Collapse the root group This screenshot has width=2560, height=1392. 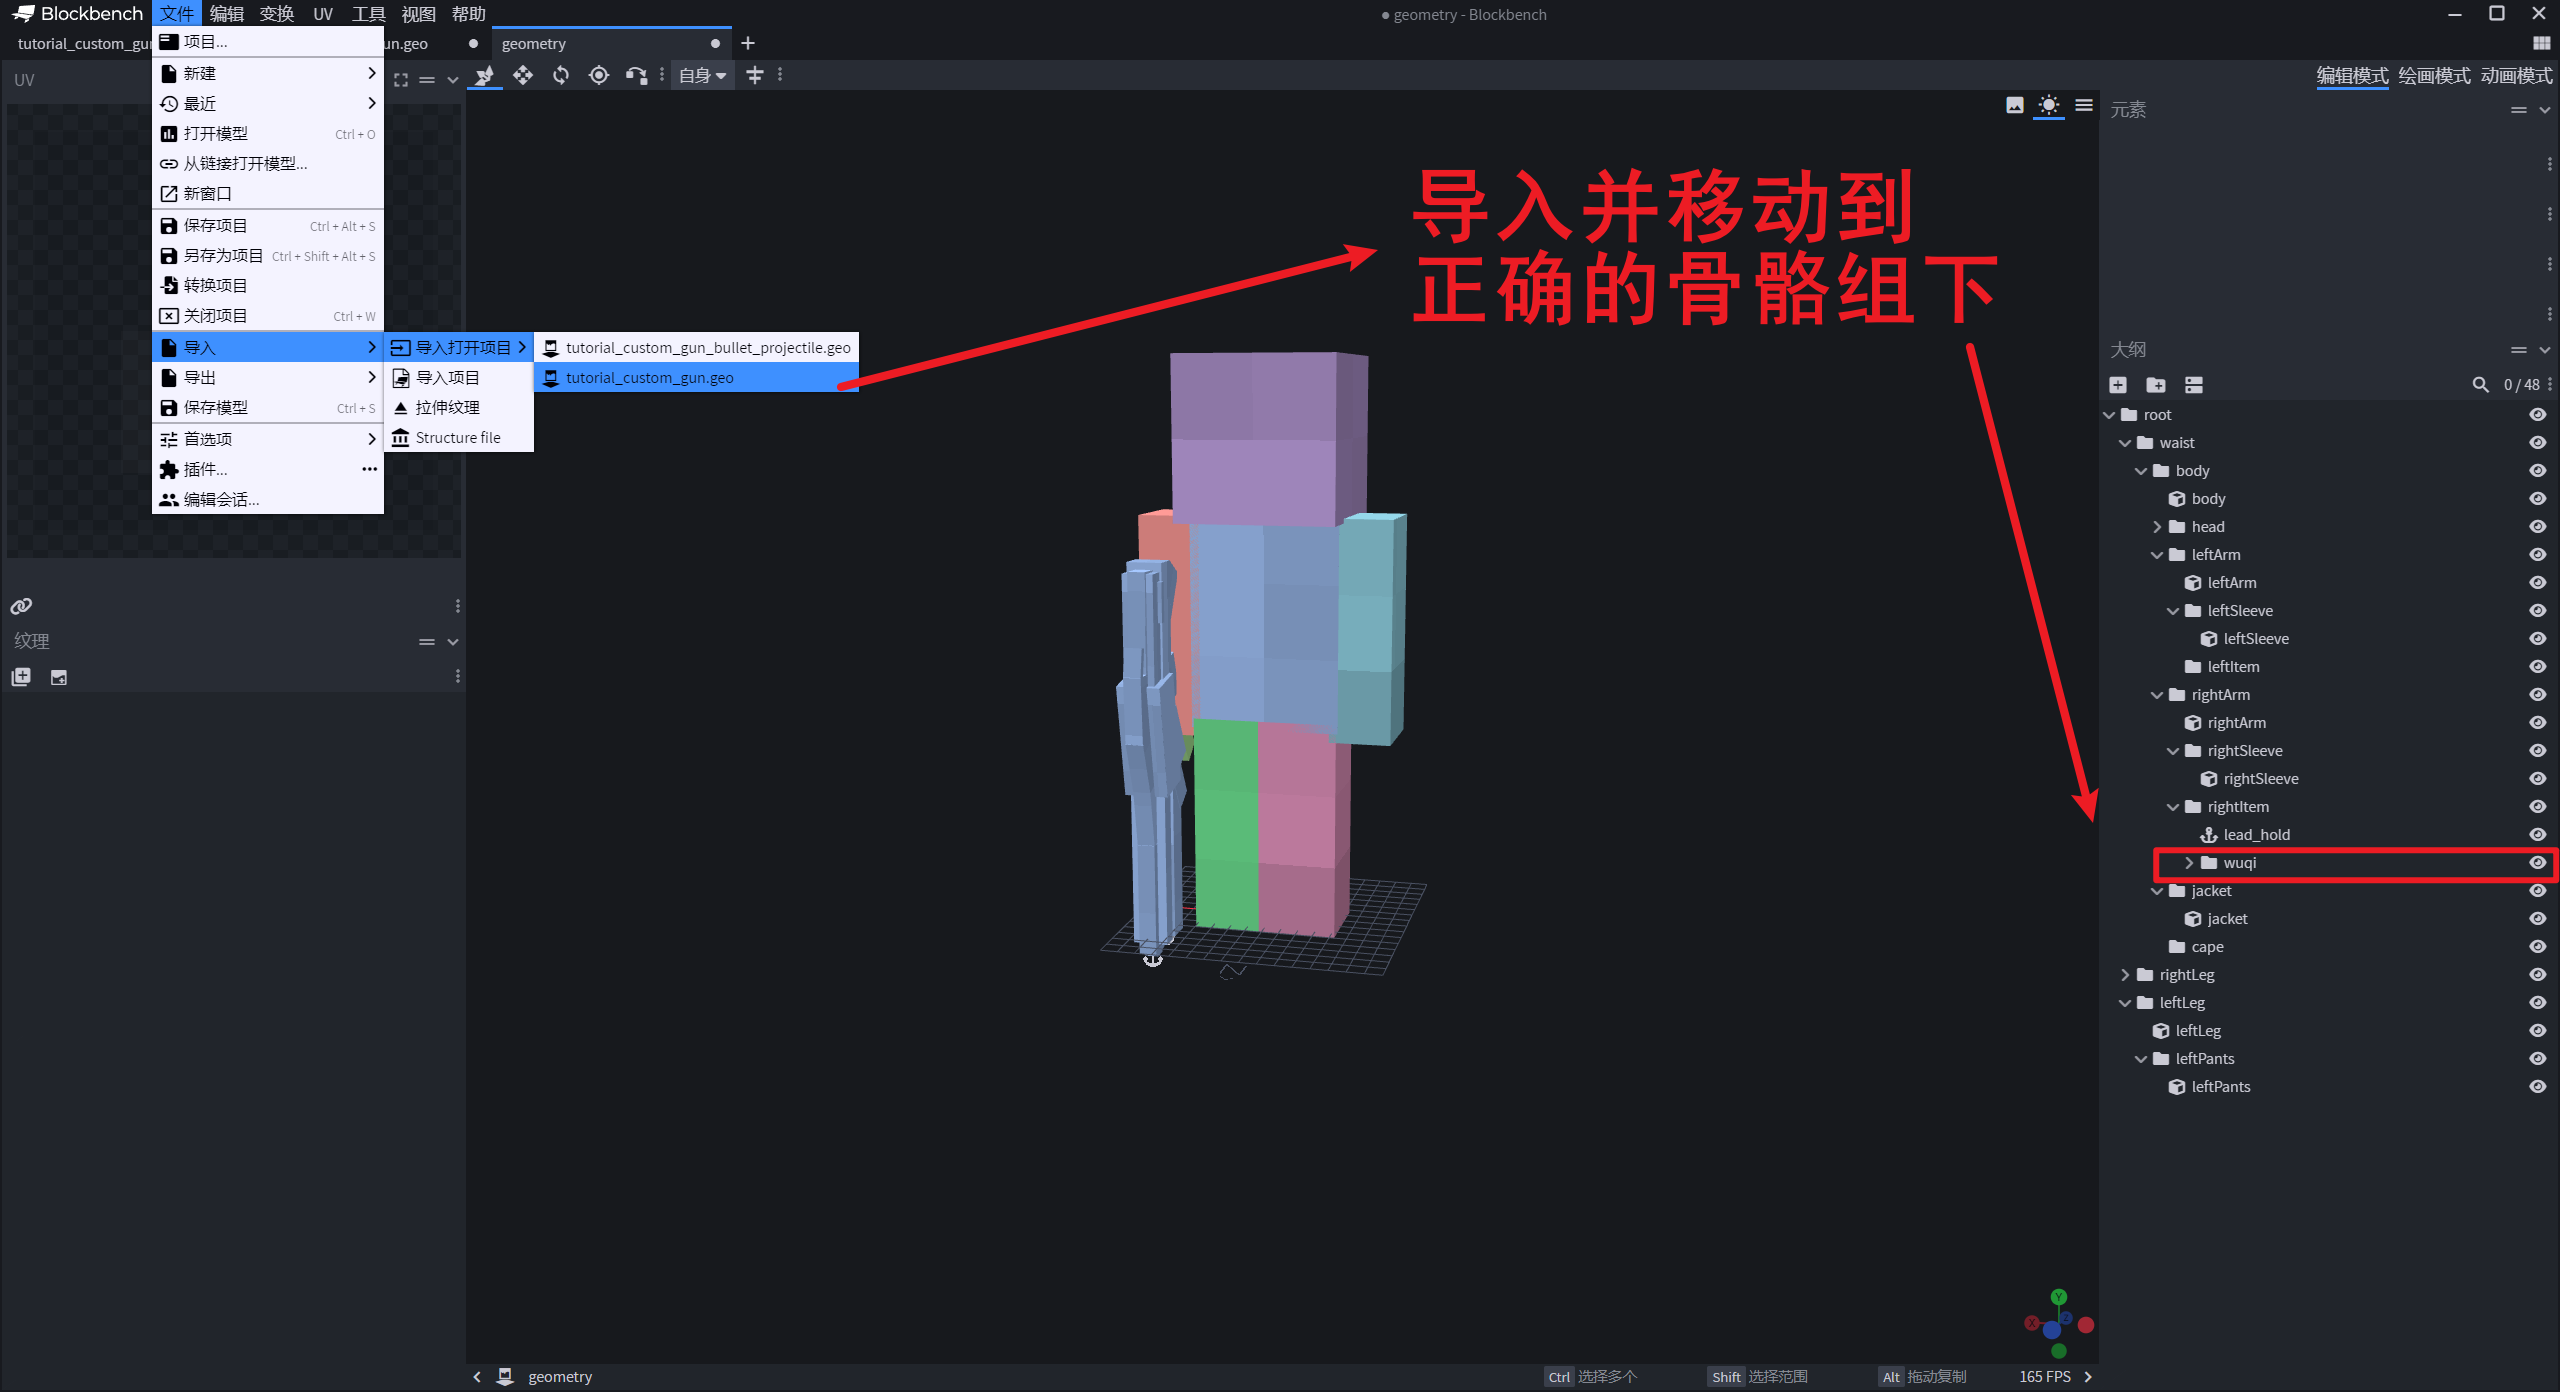(2109, 415)
